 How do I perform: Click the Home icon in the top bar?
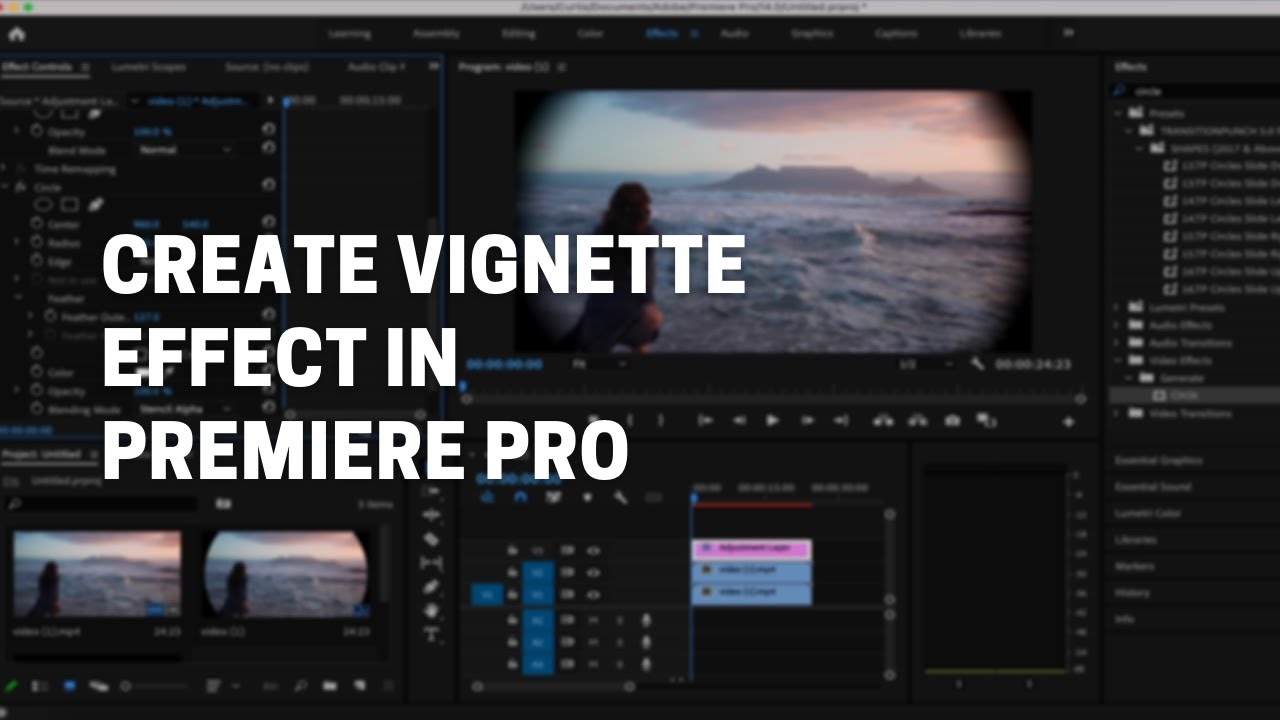[16, 34]
